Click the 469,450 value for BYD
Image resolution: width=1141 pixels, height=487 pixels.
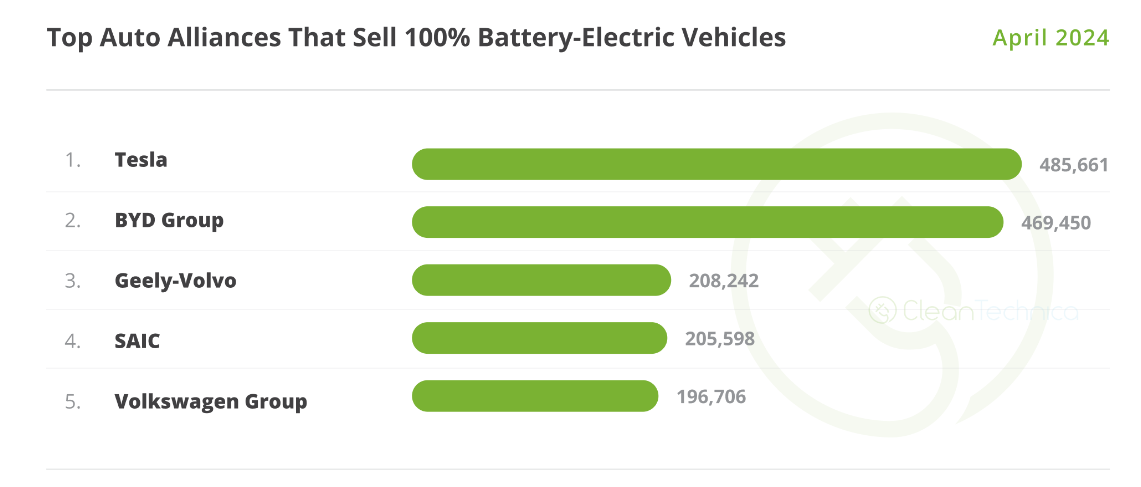tap(1056, 223)
